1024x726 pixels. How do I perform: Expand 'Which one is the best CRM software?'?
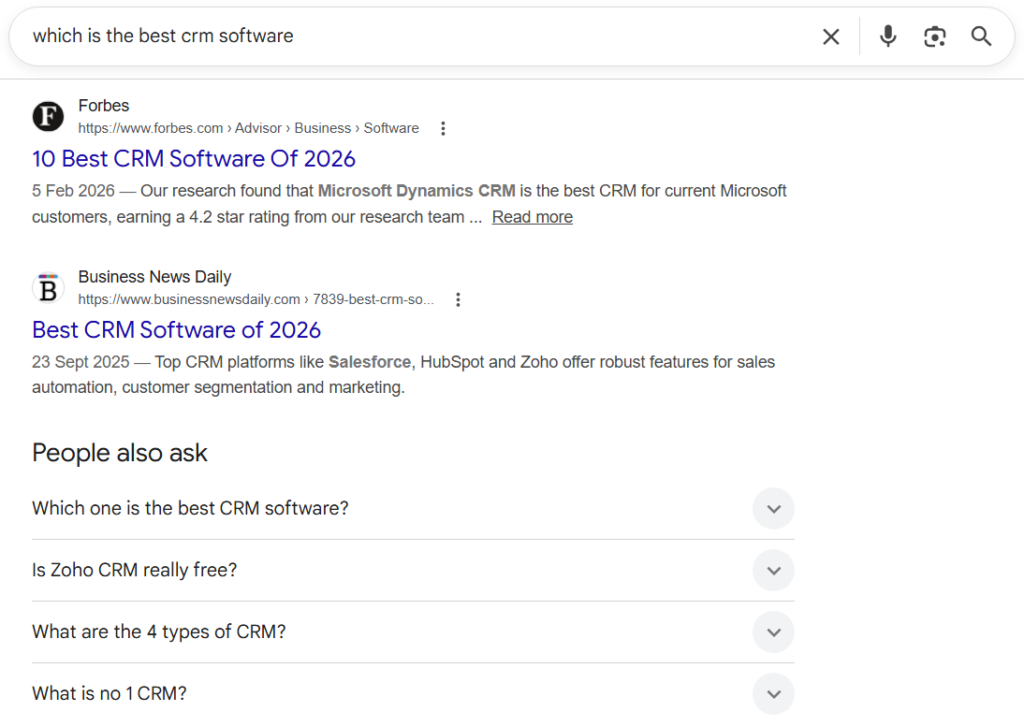413,508
